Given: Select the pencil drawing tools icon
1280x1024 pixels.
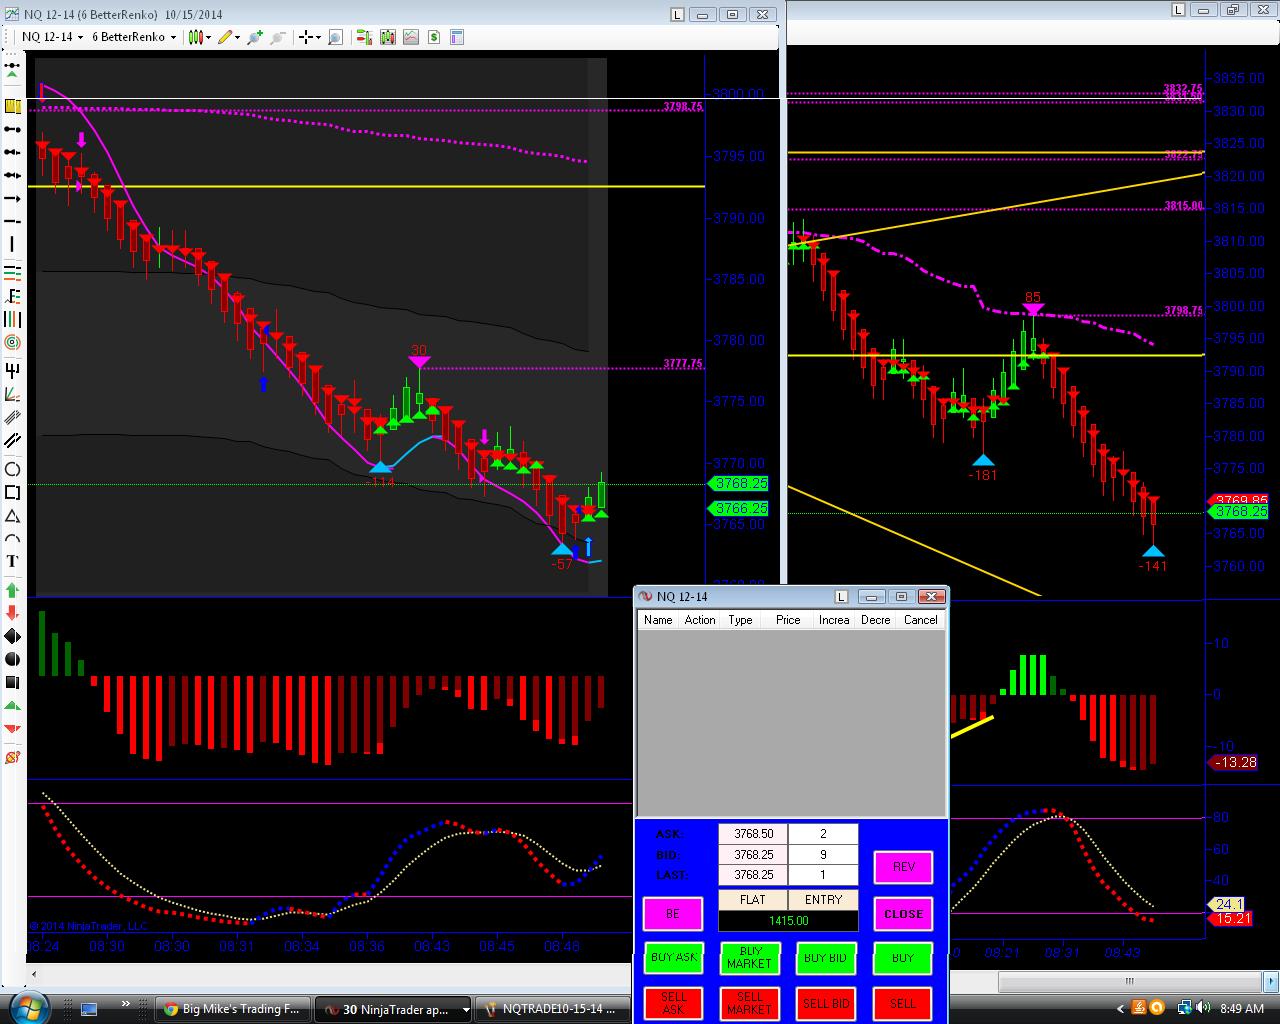Looking at the screenshot, I should [225, 37].
